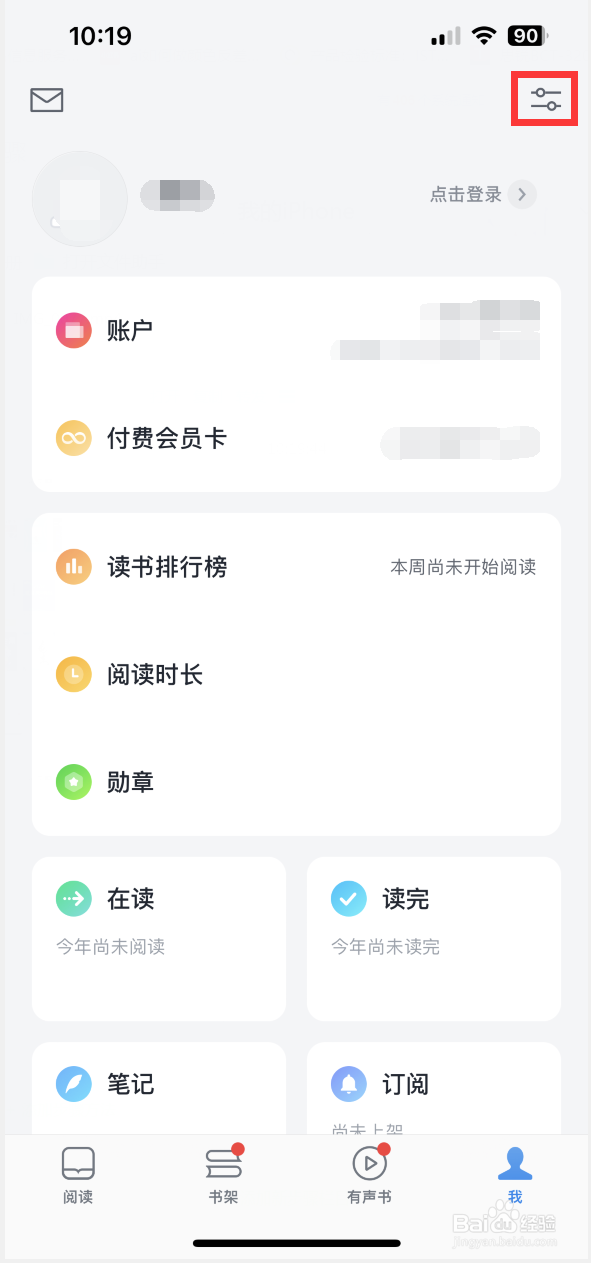Open 阅读时长 via the clock icon
591x1263 pixels.
click(71, 674)
